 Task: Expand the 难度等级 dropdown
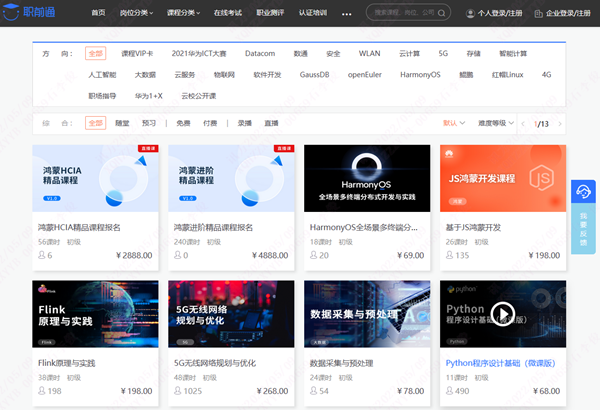pos(496,123)
